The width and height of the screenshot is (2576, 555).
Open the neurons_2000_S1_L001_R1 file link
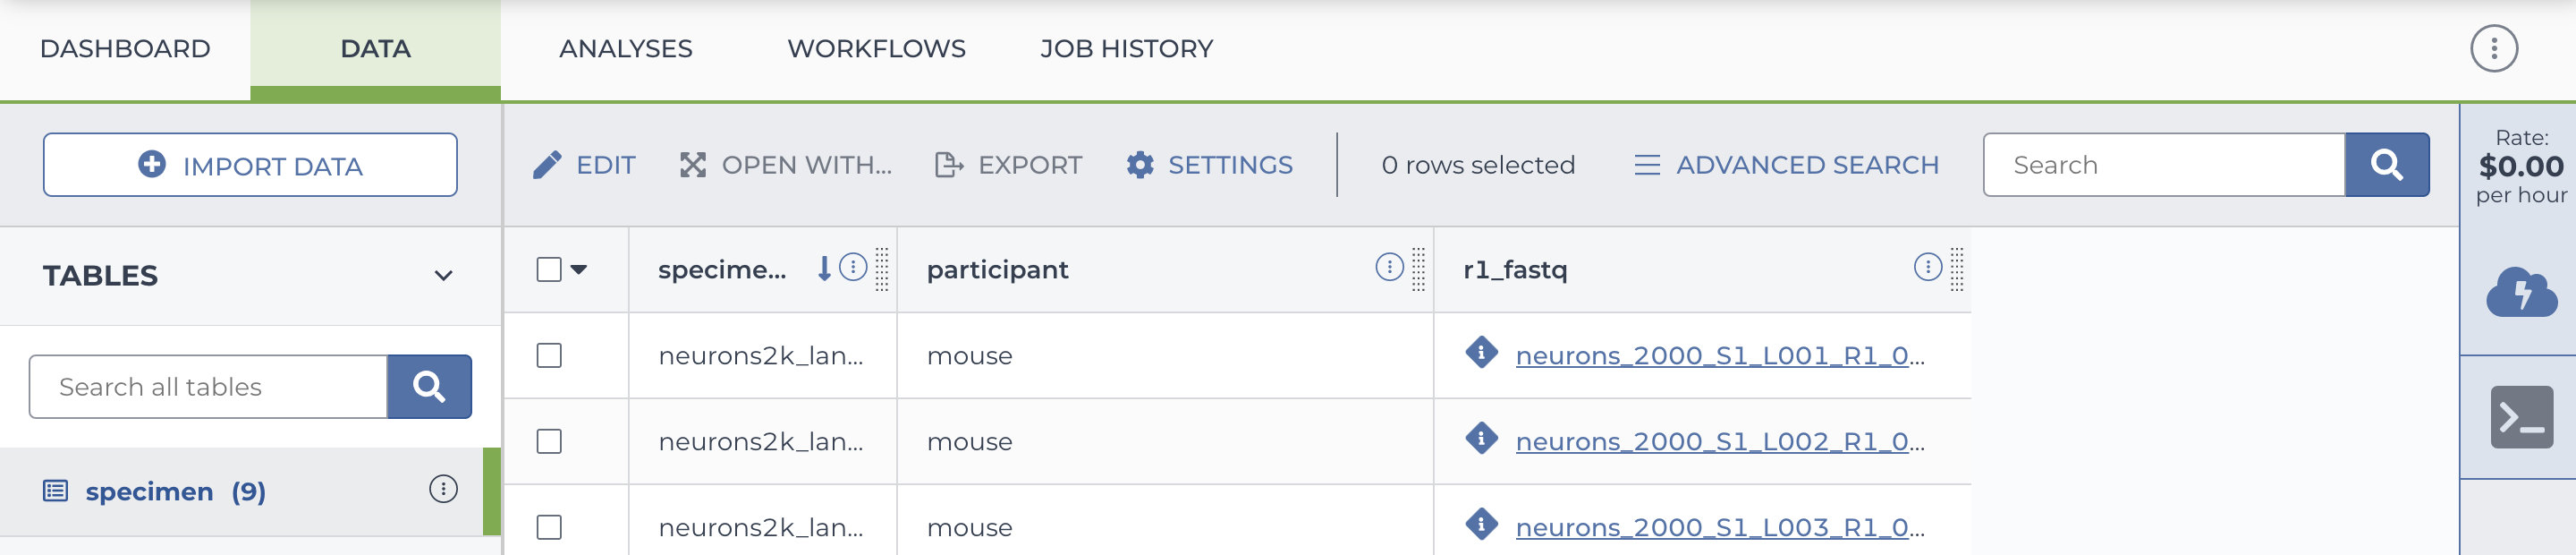pos(1720,356)
